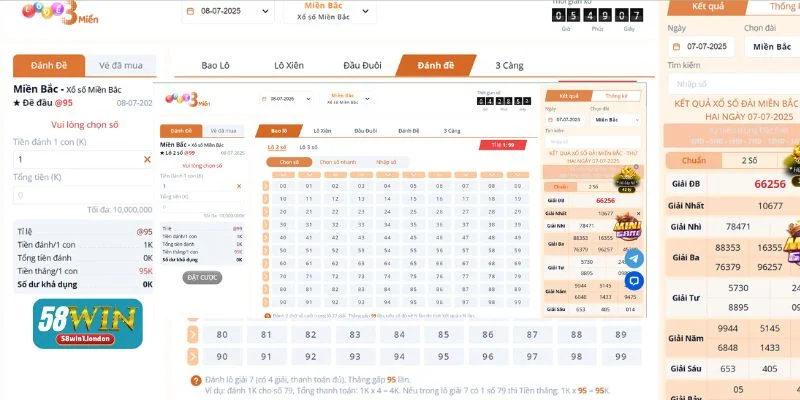Pick number 82 in main page grid

(311, 335)
